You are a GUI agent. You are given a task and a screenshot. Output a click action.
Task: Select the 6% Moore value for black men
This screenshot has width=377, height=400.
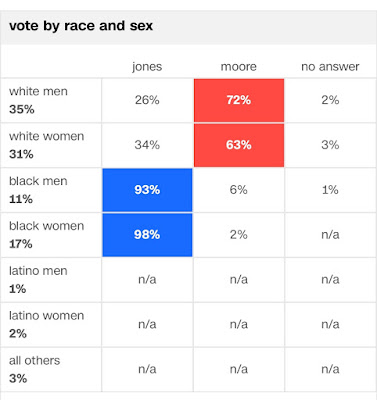(x=239, y=190)
